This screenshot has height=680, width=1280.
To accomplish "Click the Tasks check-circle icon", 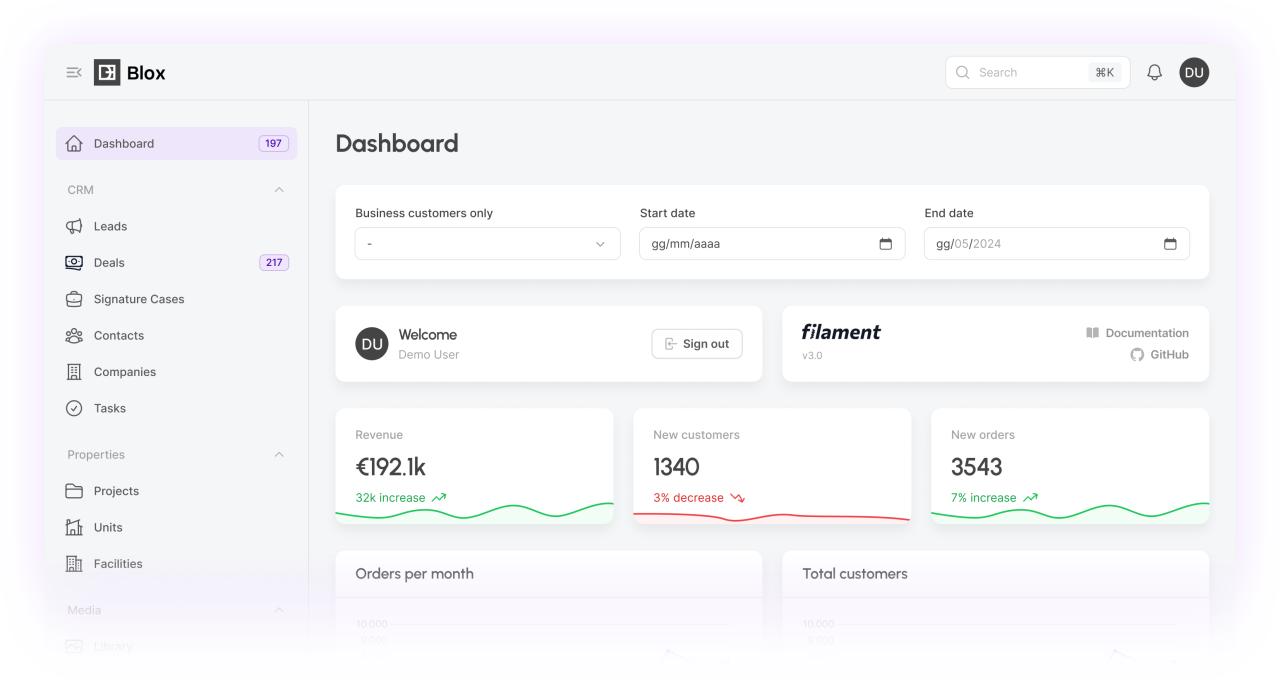I will pyautogui.click(x=74, y=408).
